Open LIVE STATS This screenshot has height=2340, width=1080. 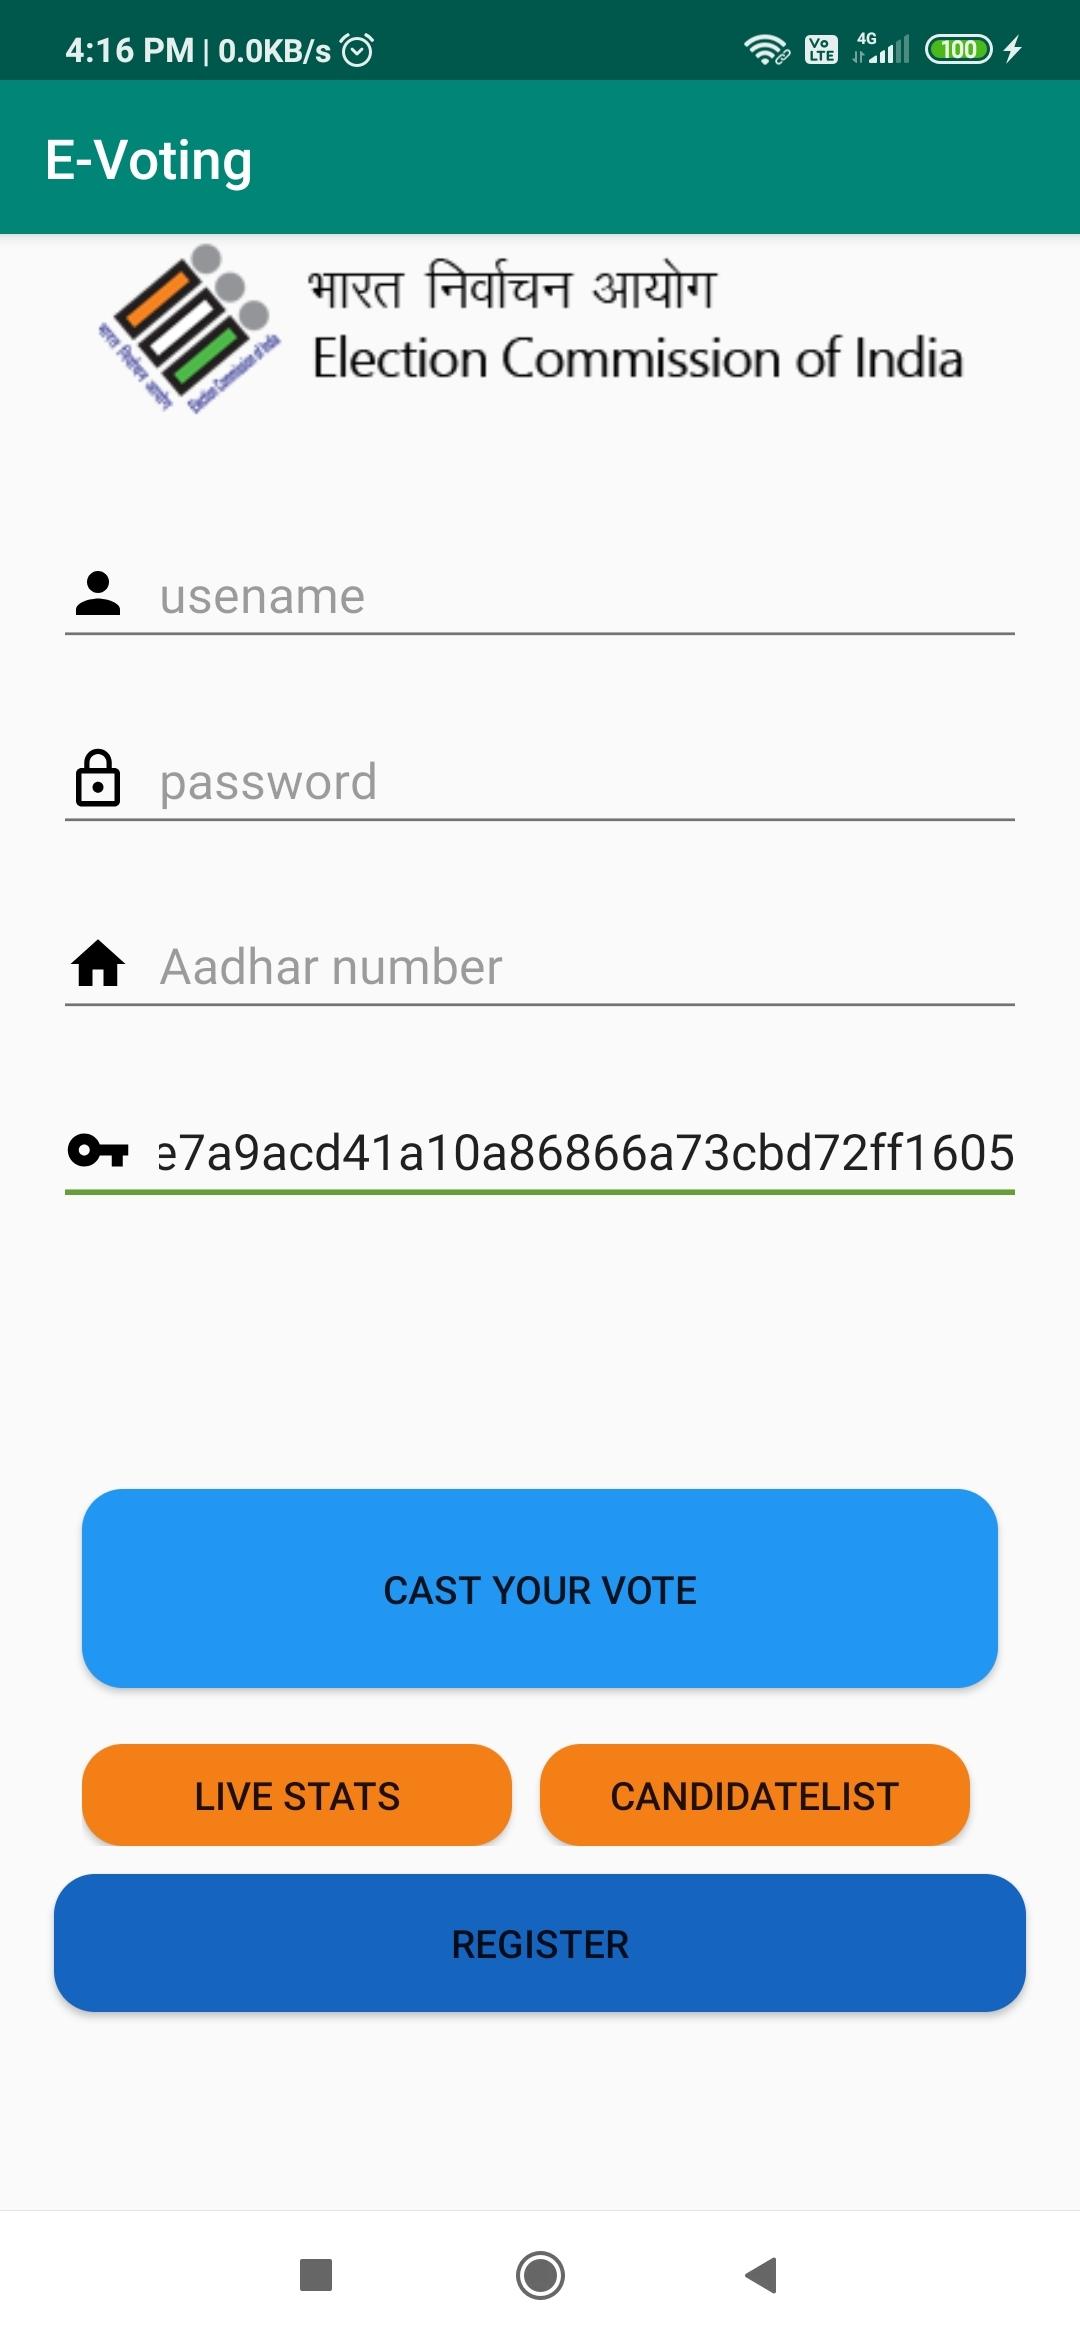297,1796
